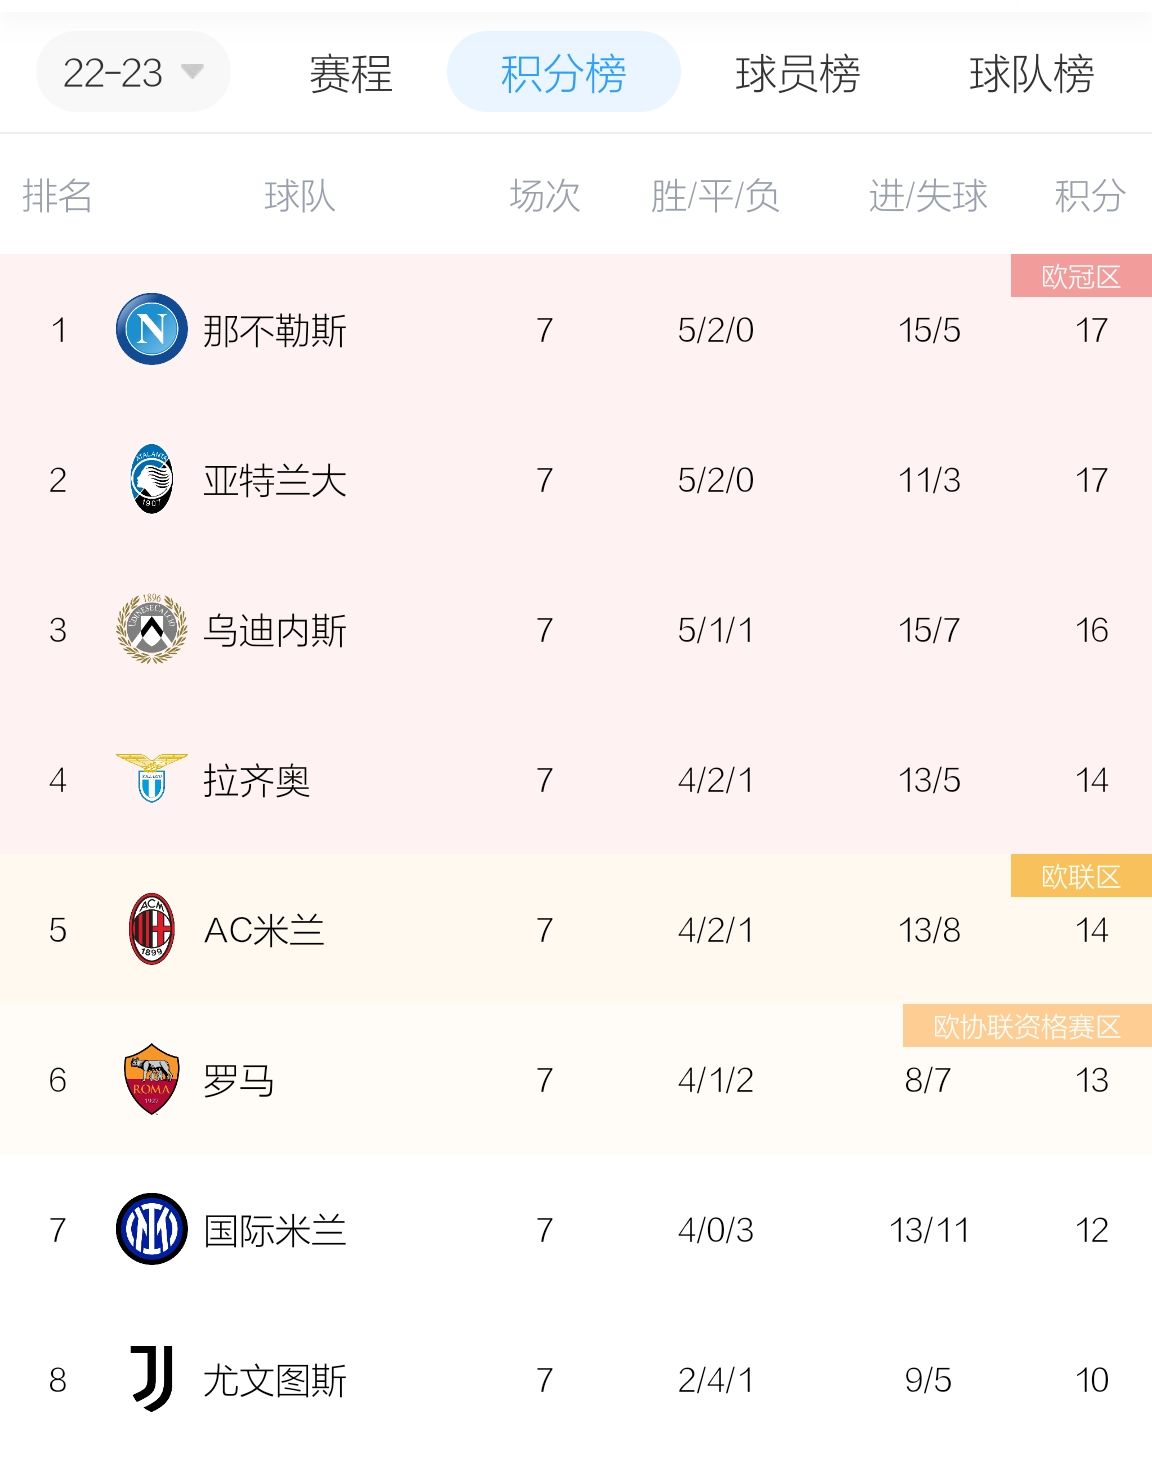Tap the Napoli club crest
1152x1468 pixels.
point(152,329)
